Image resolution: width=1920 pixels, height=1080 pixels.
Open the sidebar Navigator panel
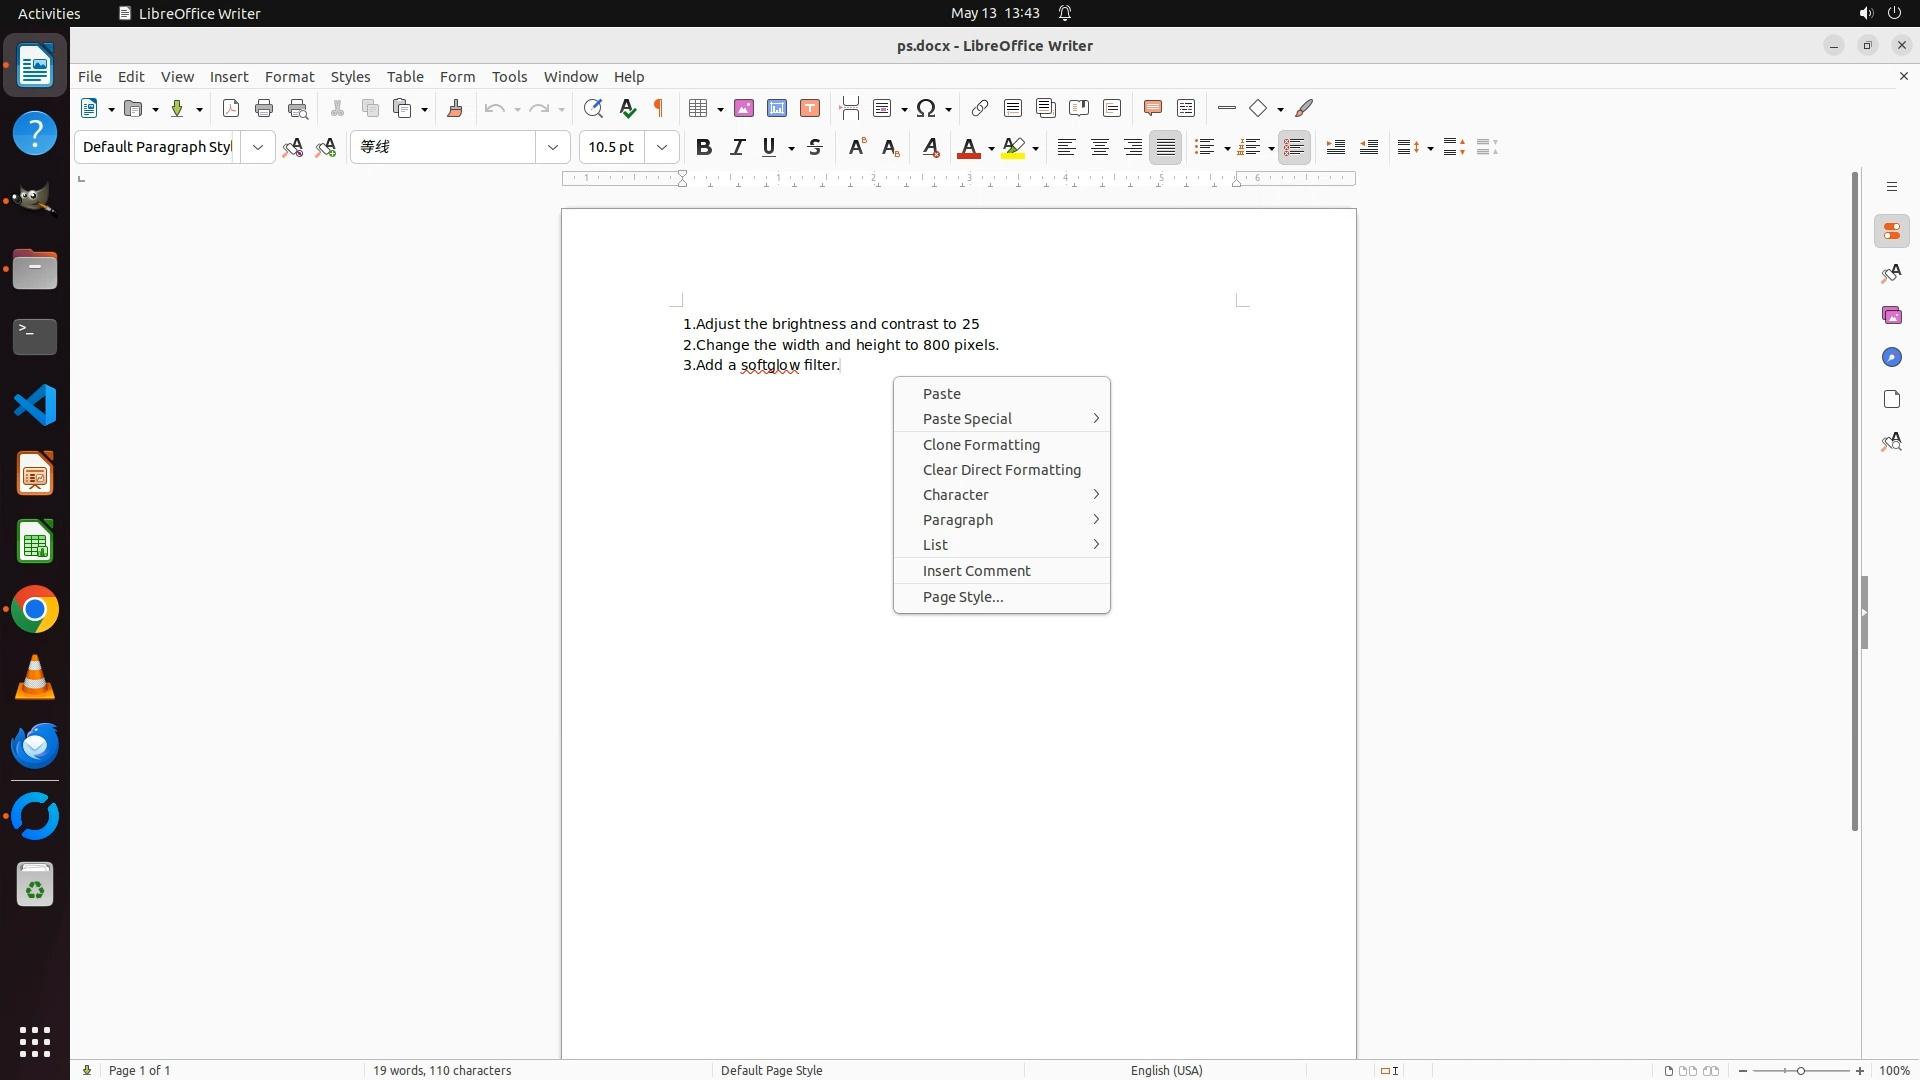(x=1891, y=357)
